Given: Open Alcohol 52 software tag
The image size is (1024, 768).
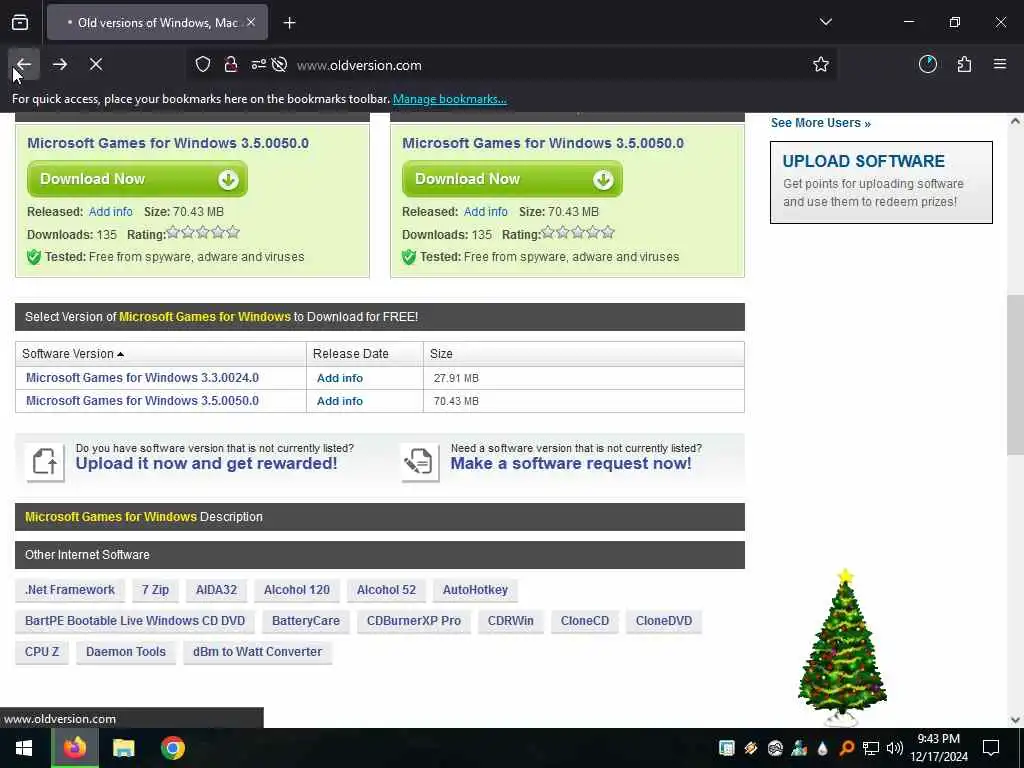Looking at the screenshot, I should (x=386, y=590).
